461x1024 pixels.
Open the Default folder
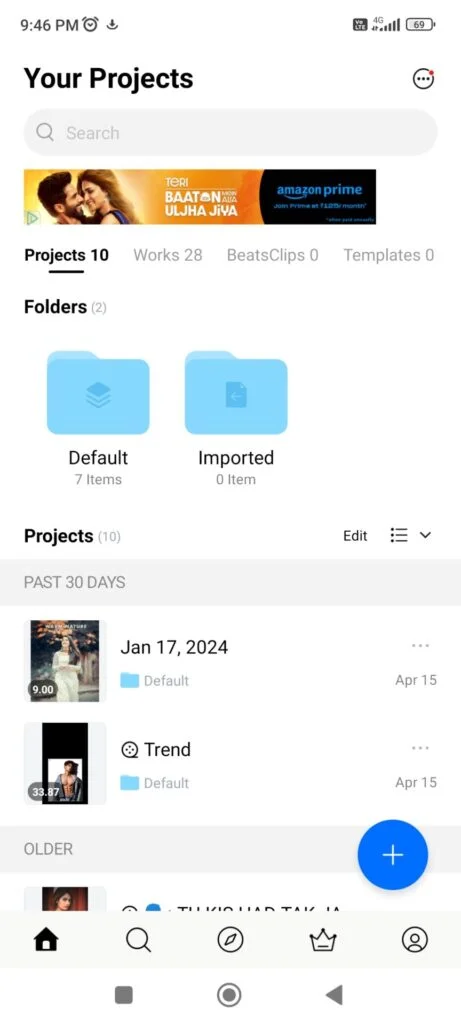point(98,418)
